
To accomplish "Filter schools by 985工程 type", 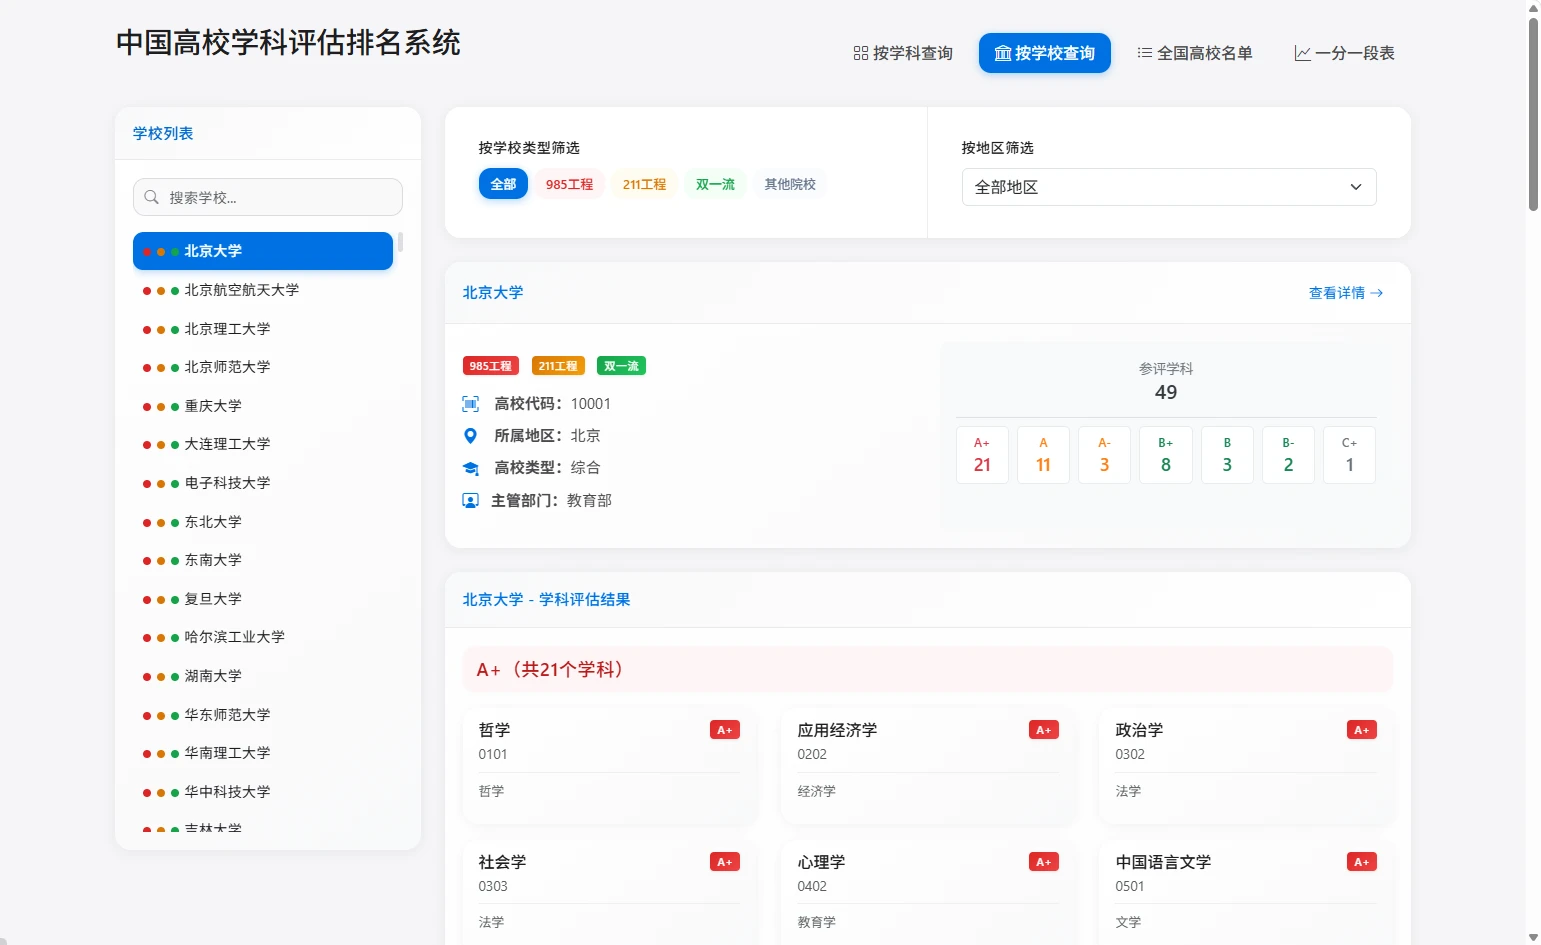I will pyautogui.click(x=569, y=184).
